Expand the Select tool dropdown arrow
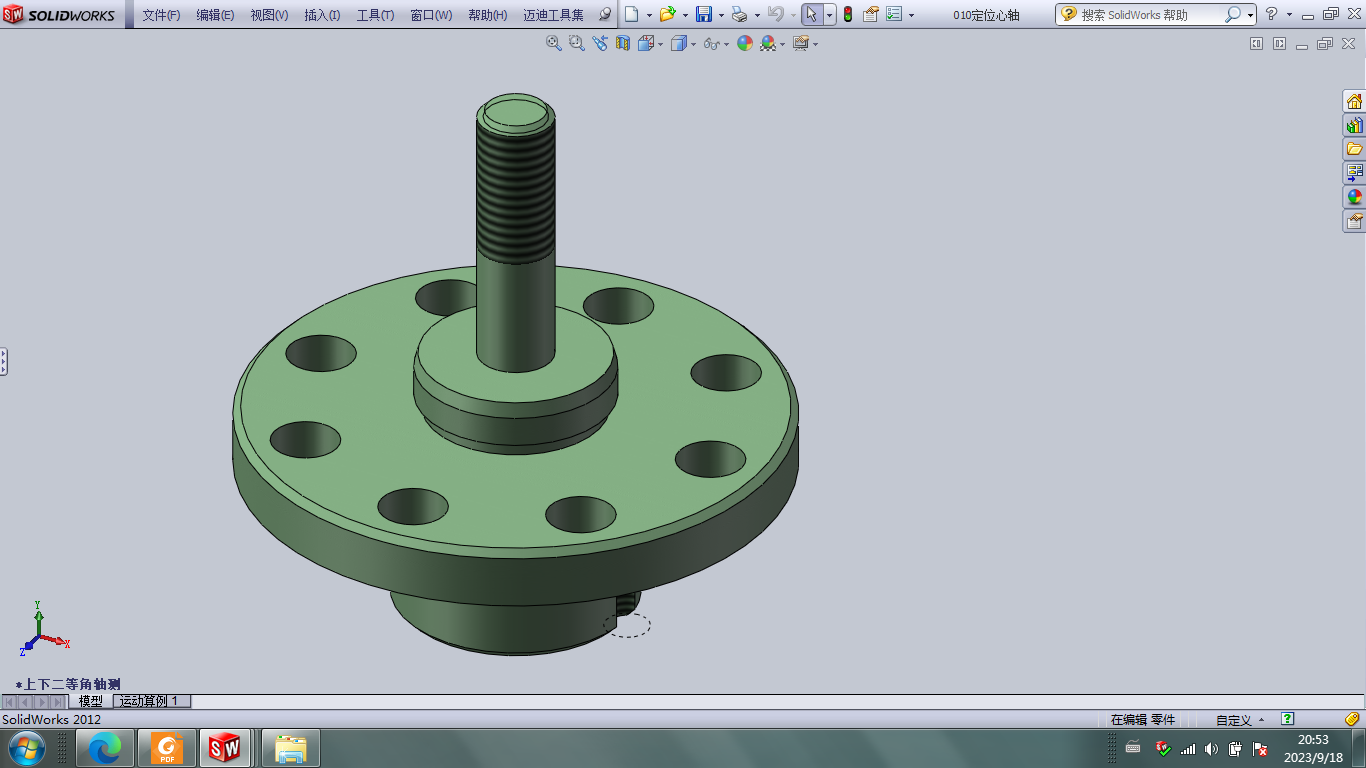 [830, 15]
